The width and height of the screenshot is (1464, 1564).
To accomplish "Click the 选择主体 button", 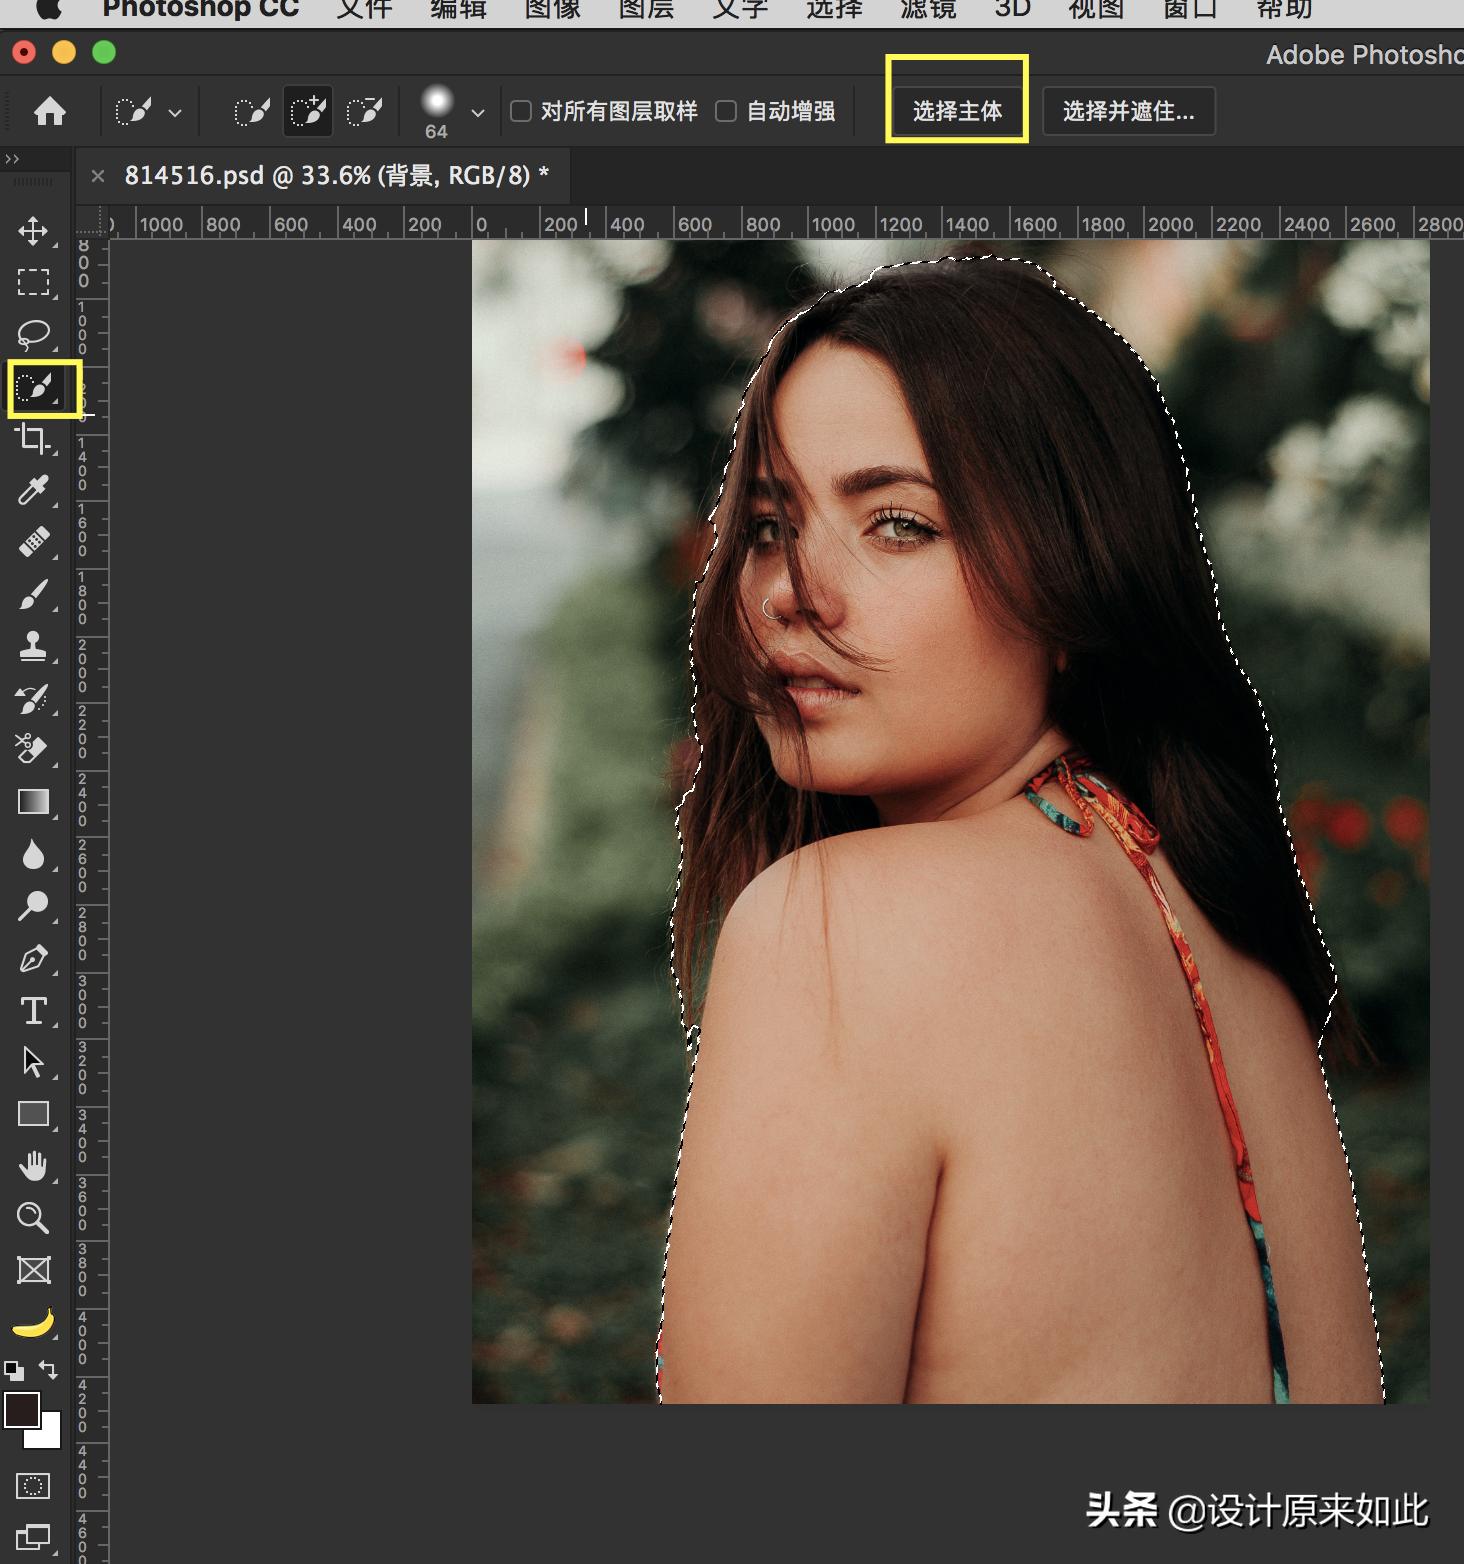I will coord(957,111).
